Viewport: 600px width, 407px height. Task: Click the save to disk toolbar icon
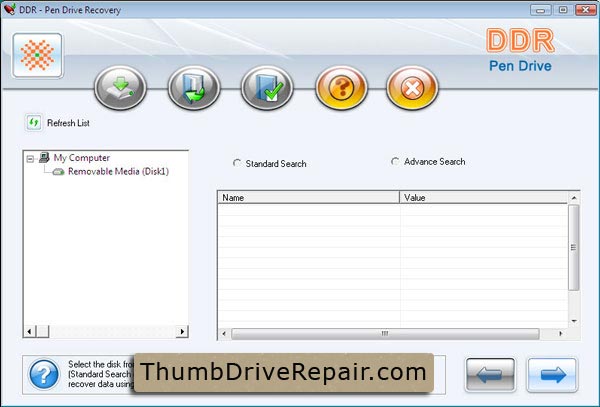point(120,88)
